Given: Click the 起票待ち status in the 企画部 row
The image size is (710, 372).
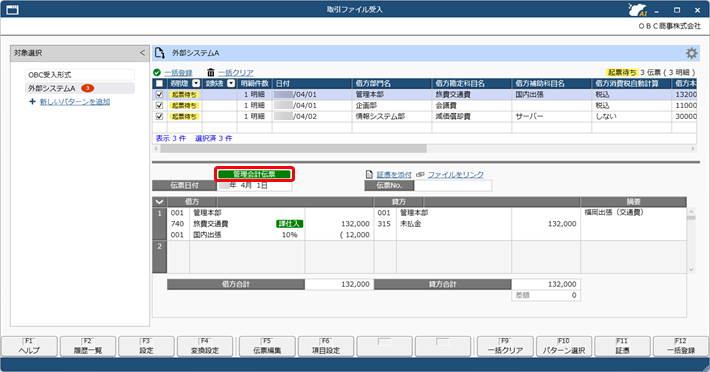Looking at the screenshot, I should click(x=184, y=105).
